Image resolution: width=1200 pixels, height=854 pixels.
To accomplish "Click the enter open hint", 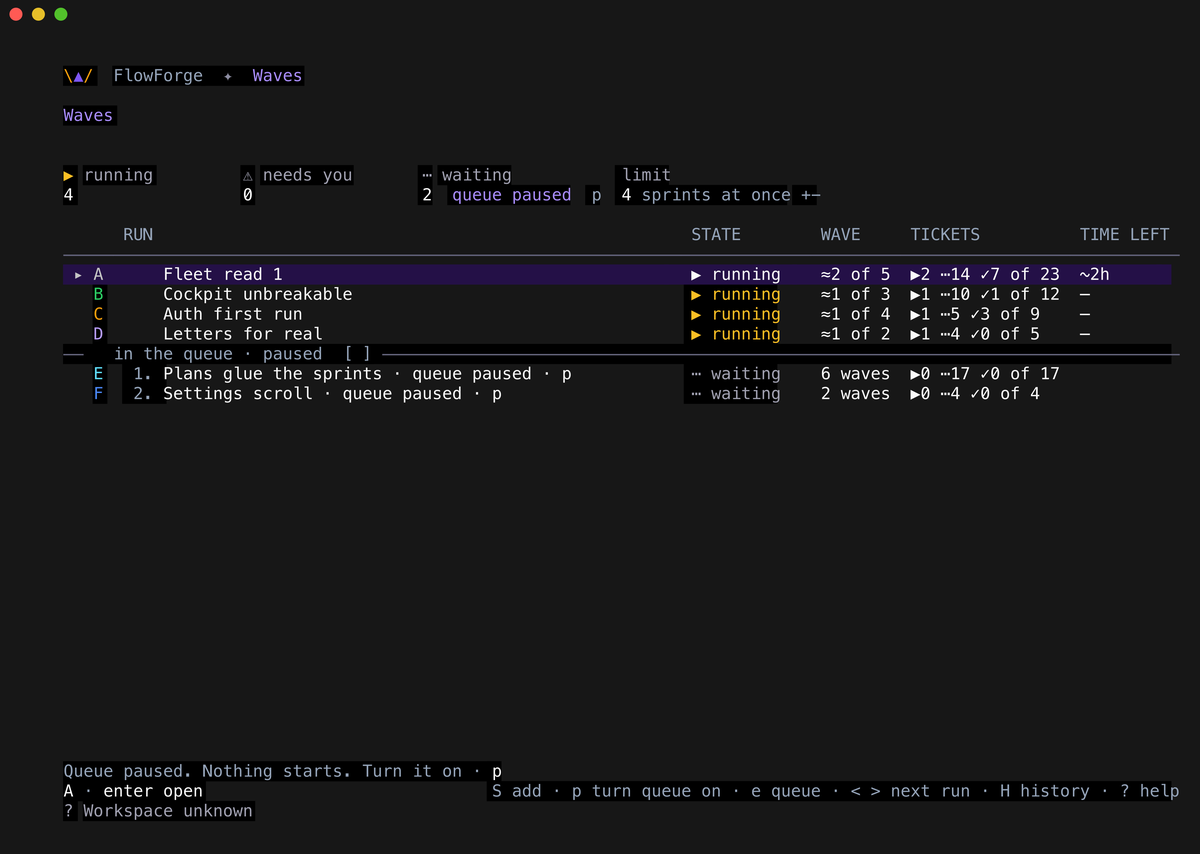I will click(153, 791).
